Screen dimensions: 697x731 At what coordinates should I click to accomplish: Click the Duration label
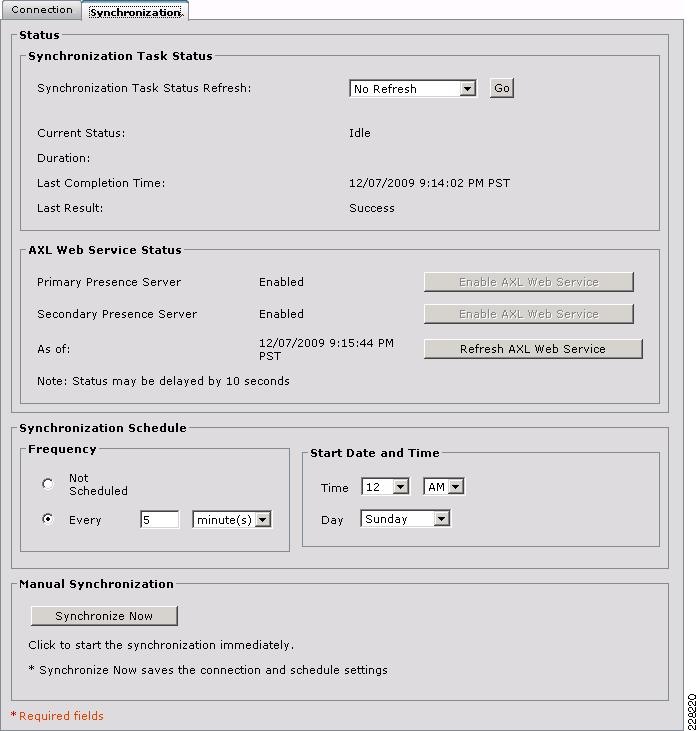(63, 158)
